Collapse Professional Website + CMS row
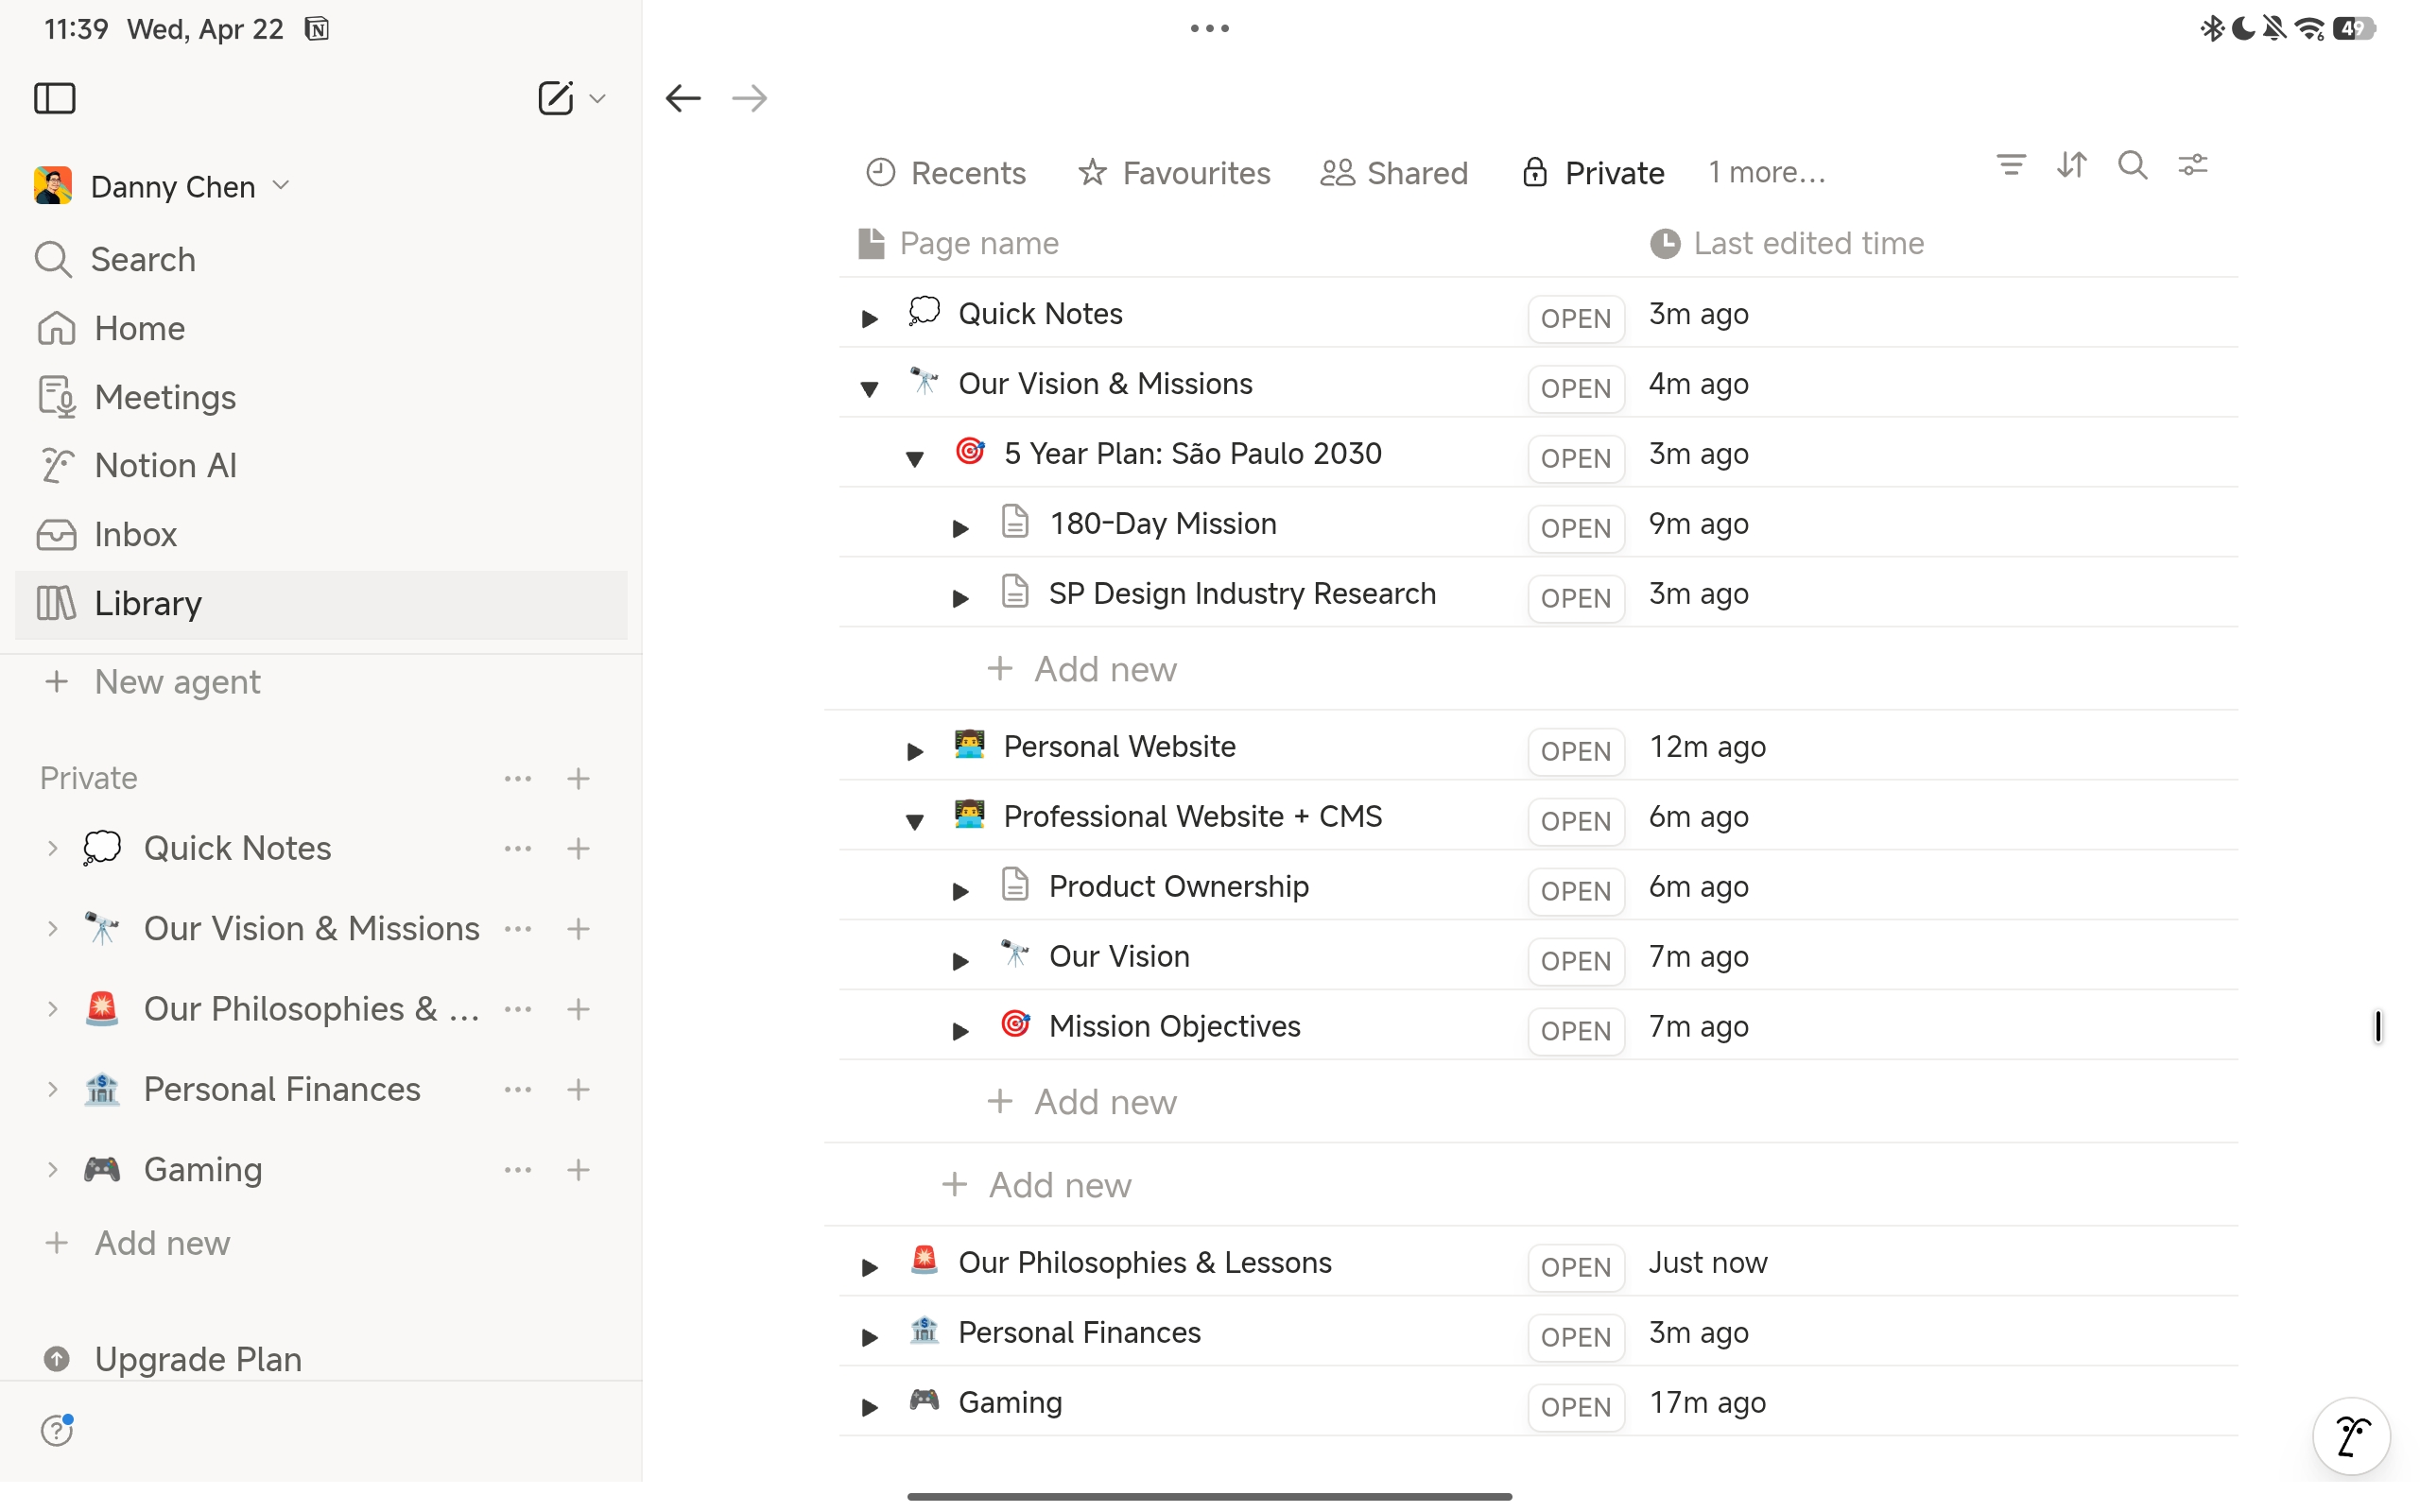The height and width of the screenshot is (1512, 2420). (914, 821)
